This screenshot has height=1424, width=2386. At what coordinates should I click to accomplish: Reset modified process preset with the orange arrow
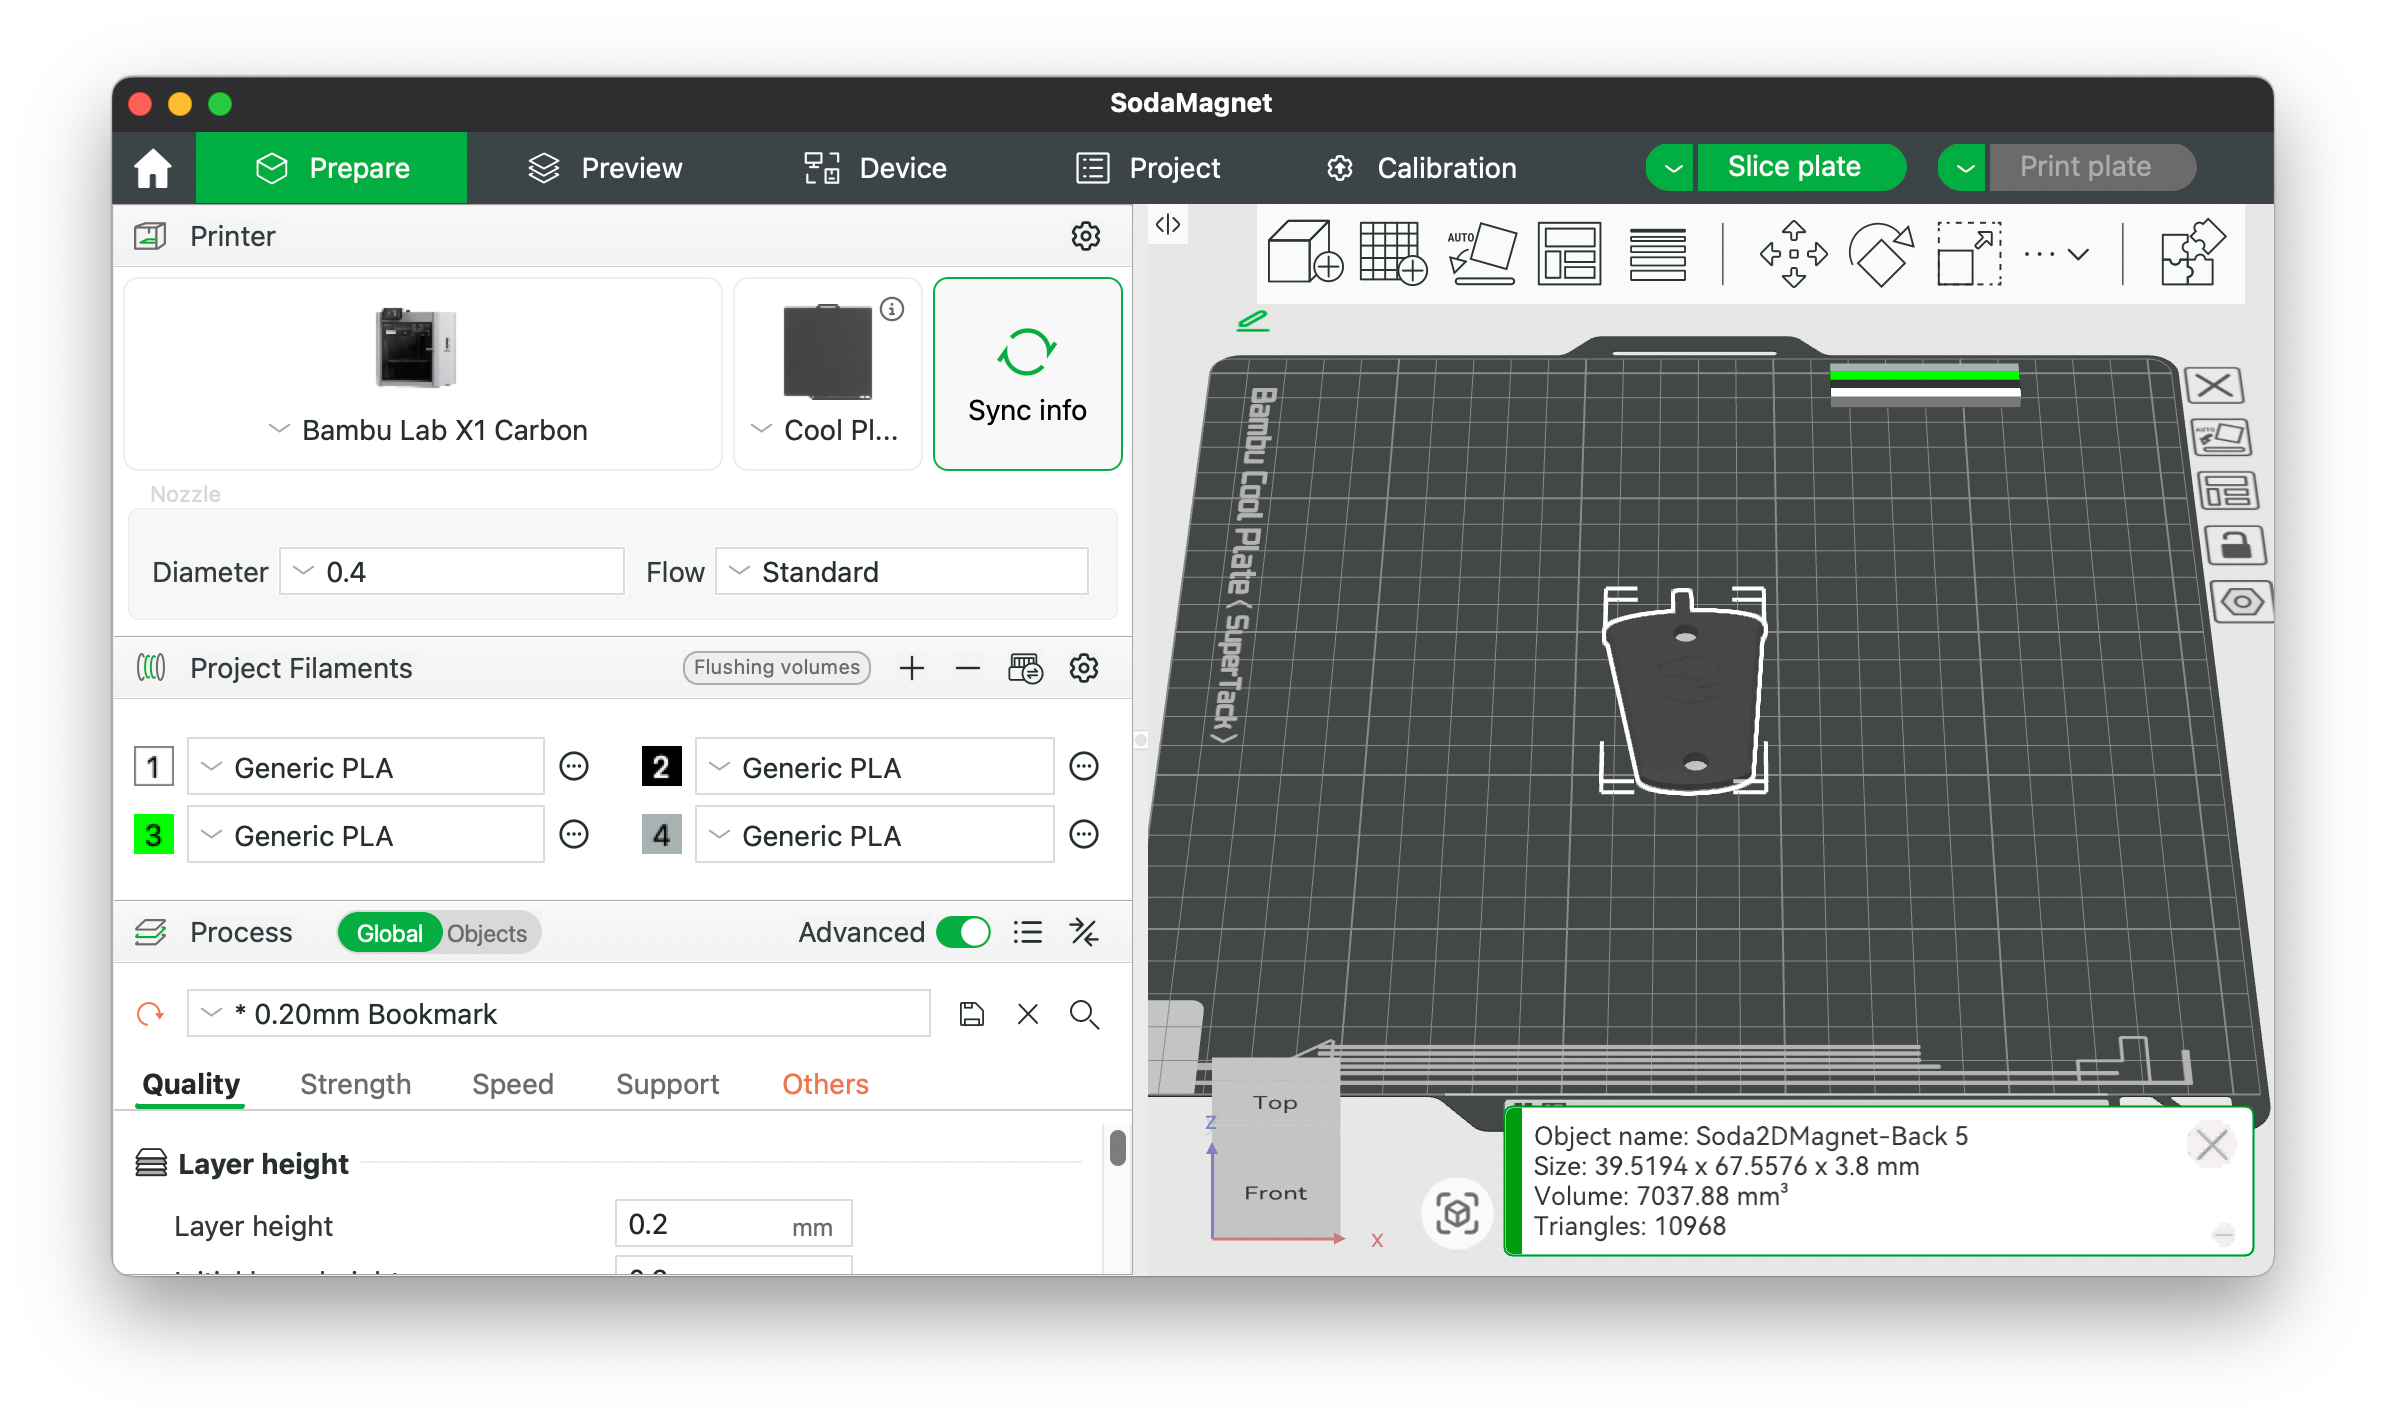150,1014
